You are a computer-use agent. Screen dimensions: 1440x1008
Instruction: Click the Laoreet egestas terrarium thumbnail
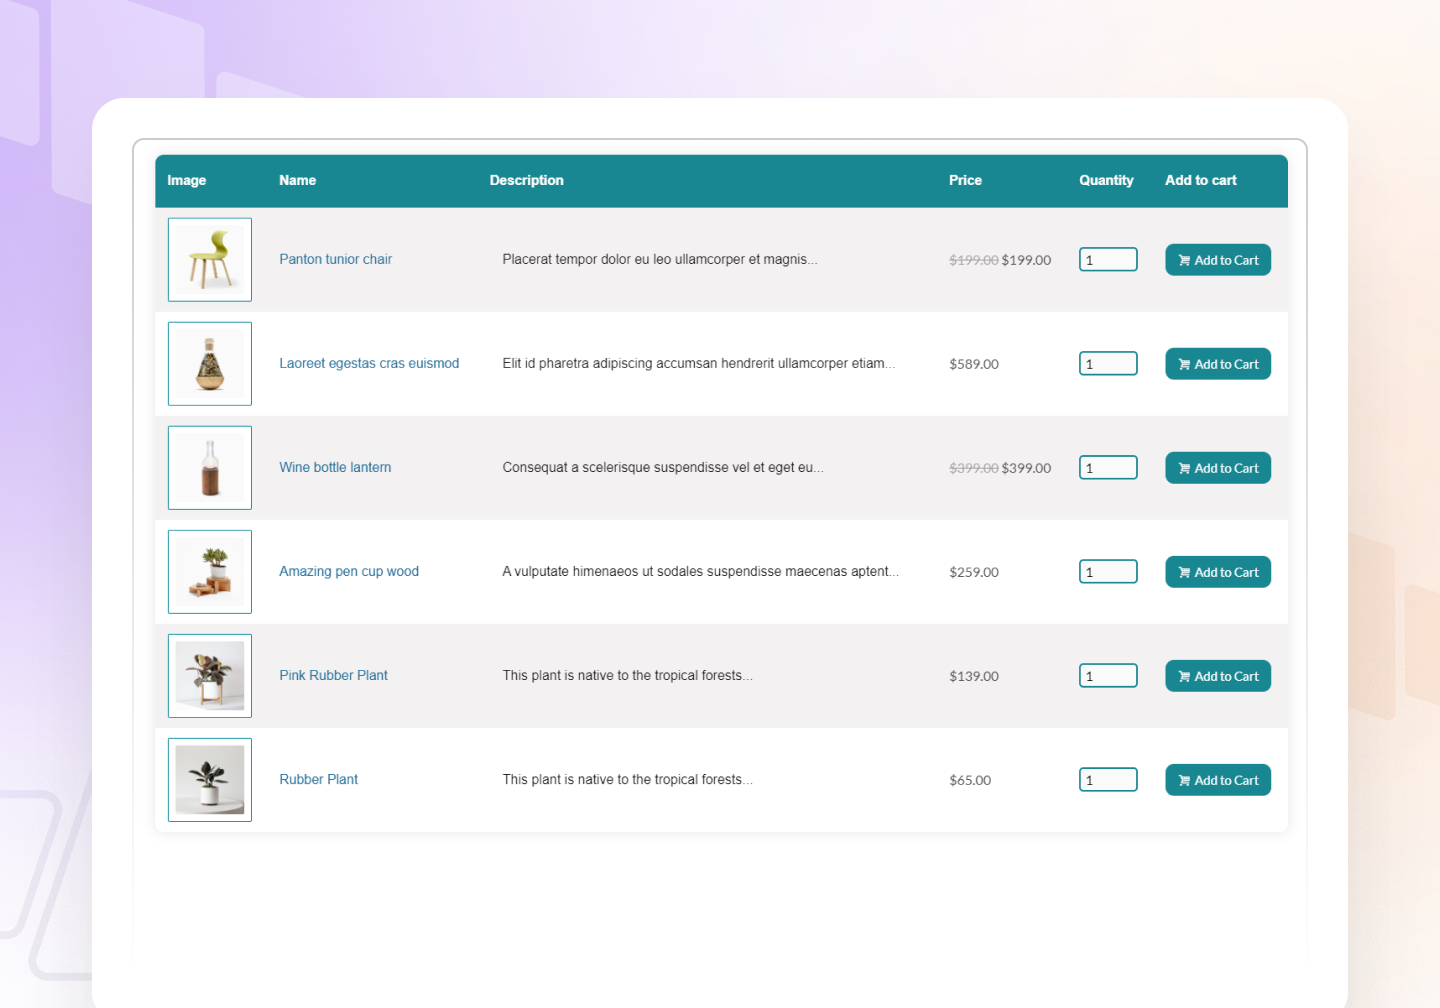[210, 364]
